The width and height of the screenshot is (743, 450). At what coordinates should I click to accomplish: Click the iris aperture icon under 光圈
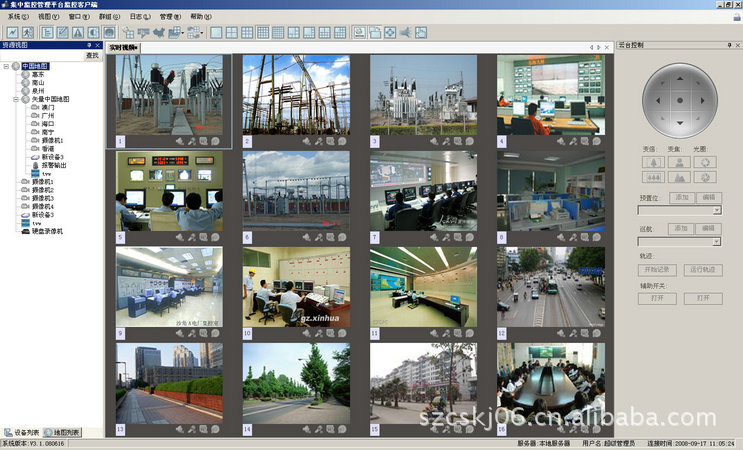707,161
